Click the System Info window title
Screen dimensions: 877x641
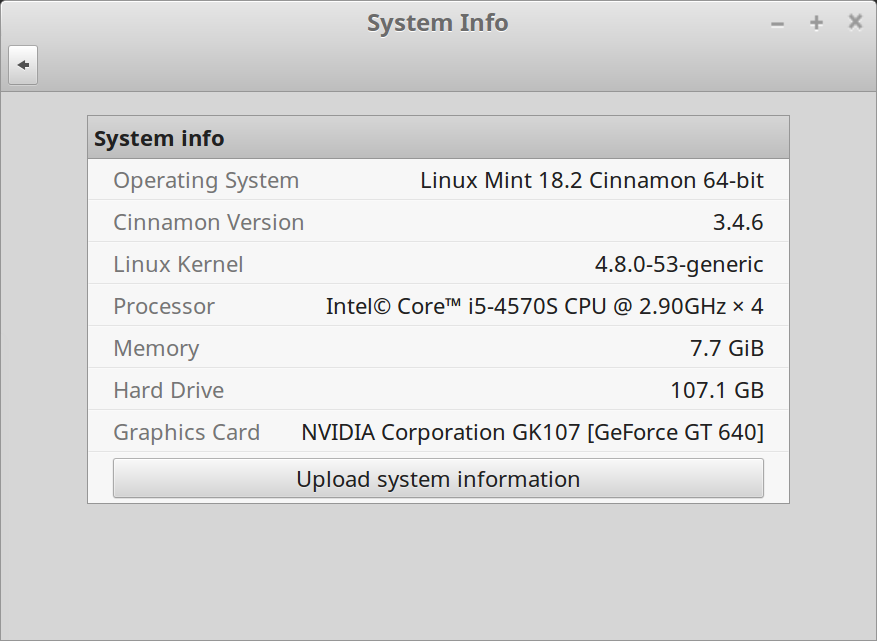pyautogui.click(x=437, y=23)
